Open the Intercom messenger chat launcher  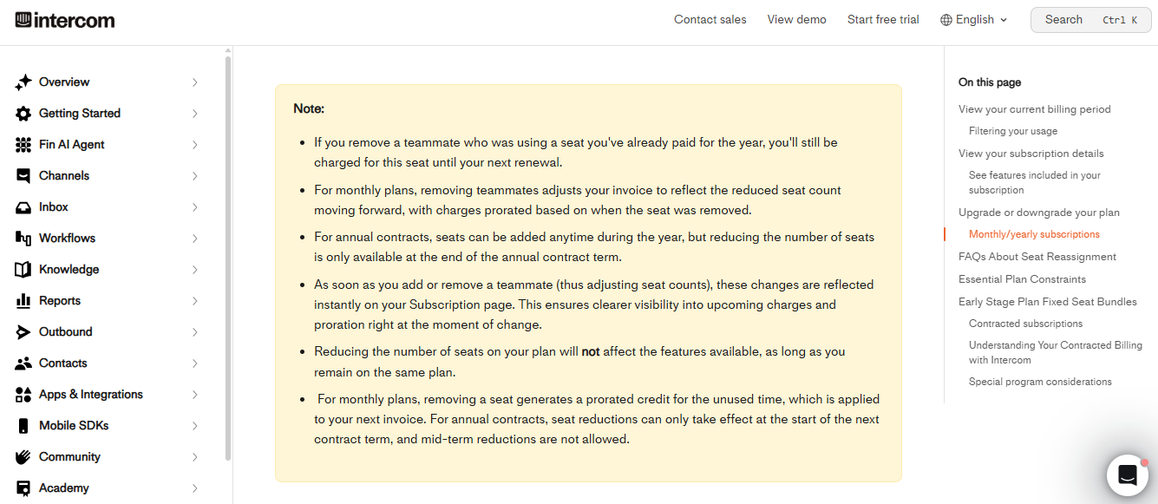click(1127, 474)
